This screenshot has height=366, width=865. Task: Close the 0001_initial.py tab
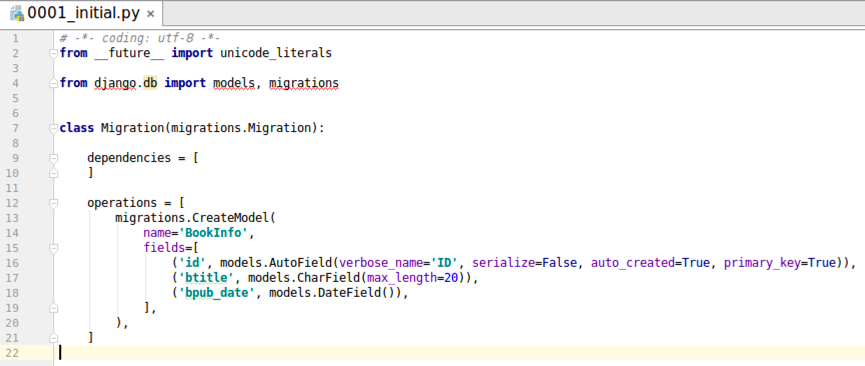(151, 14)
